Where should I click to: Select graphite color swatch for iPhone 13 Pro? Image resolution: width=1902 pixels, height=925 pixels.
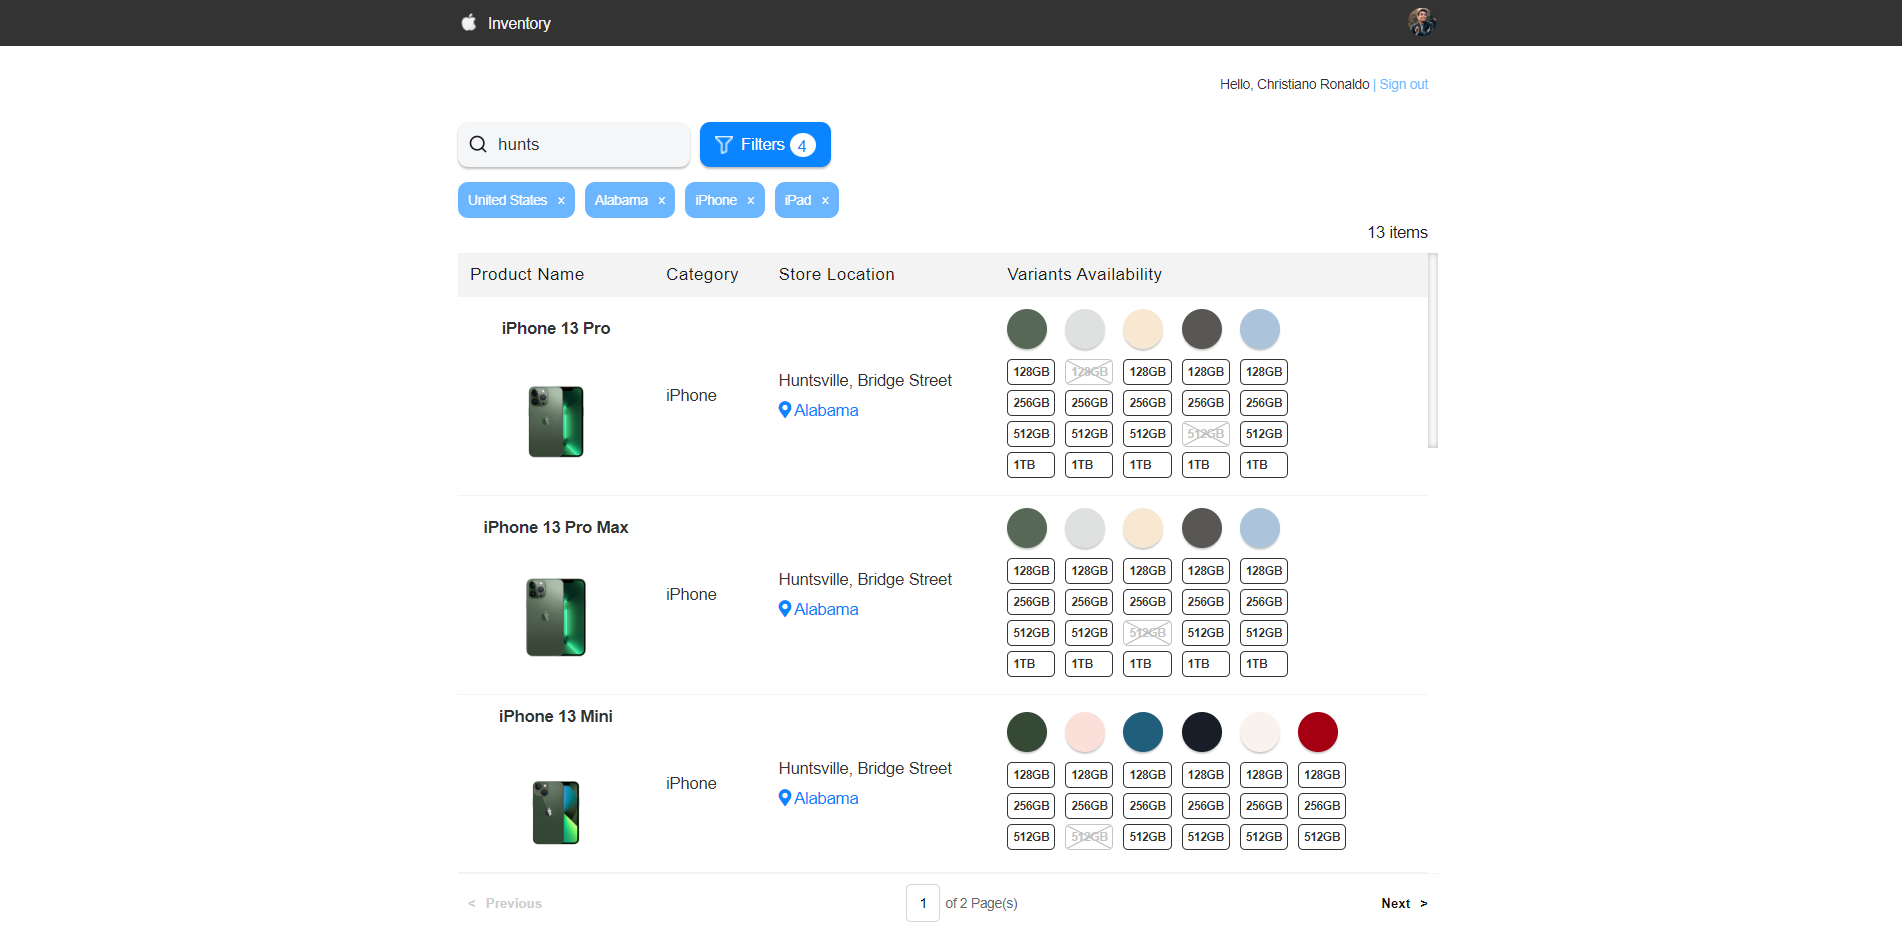point(1202,329)
